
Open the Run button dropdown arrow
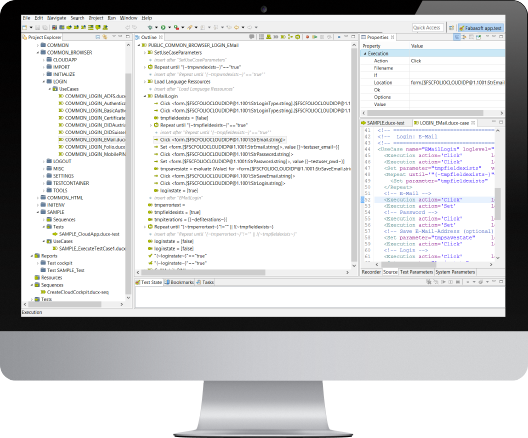[169, 28]
